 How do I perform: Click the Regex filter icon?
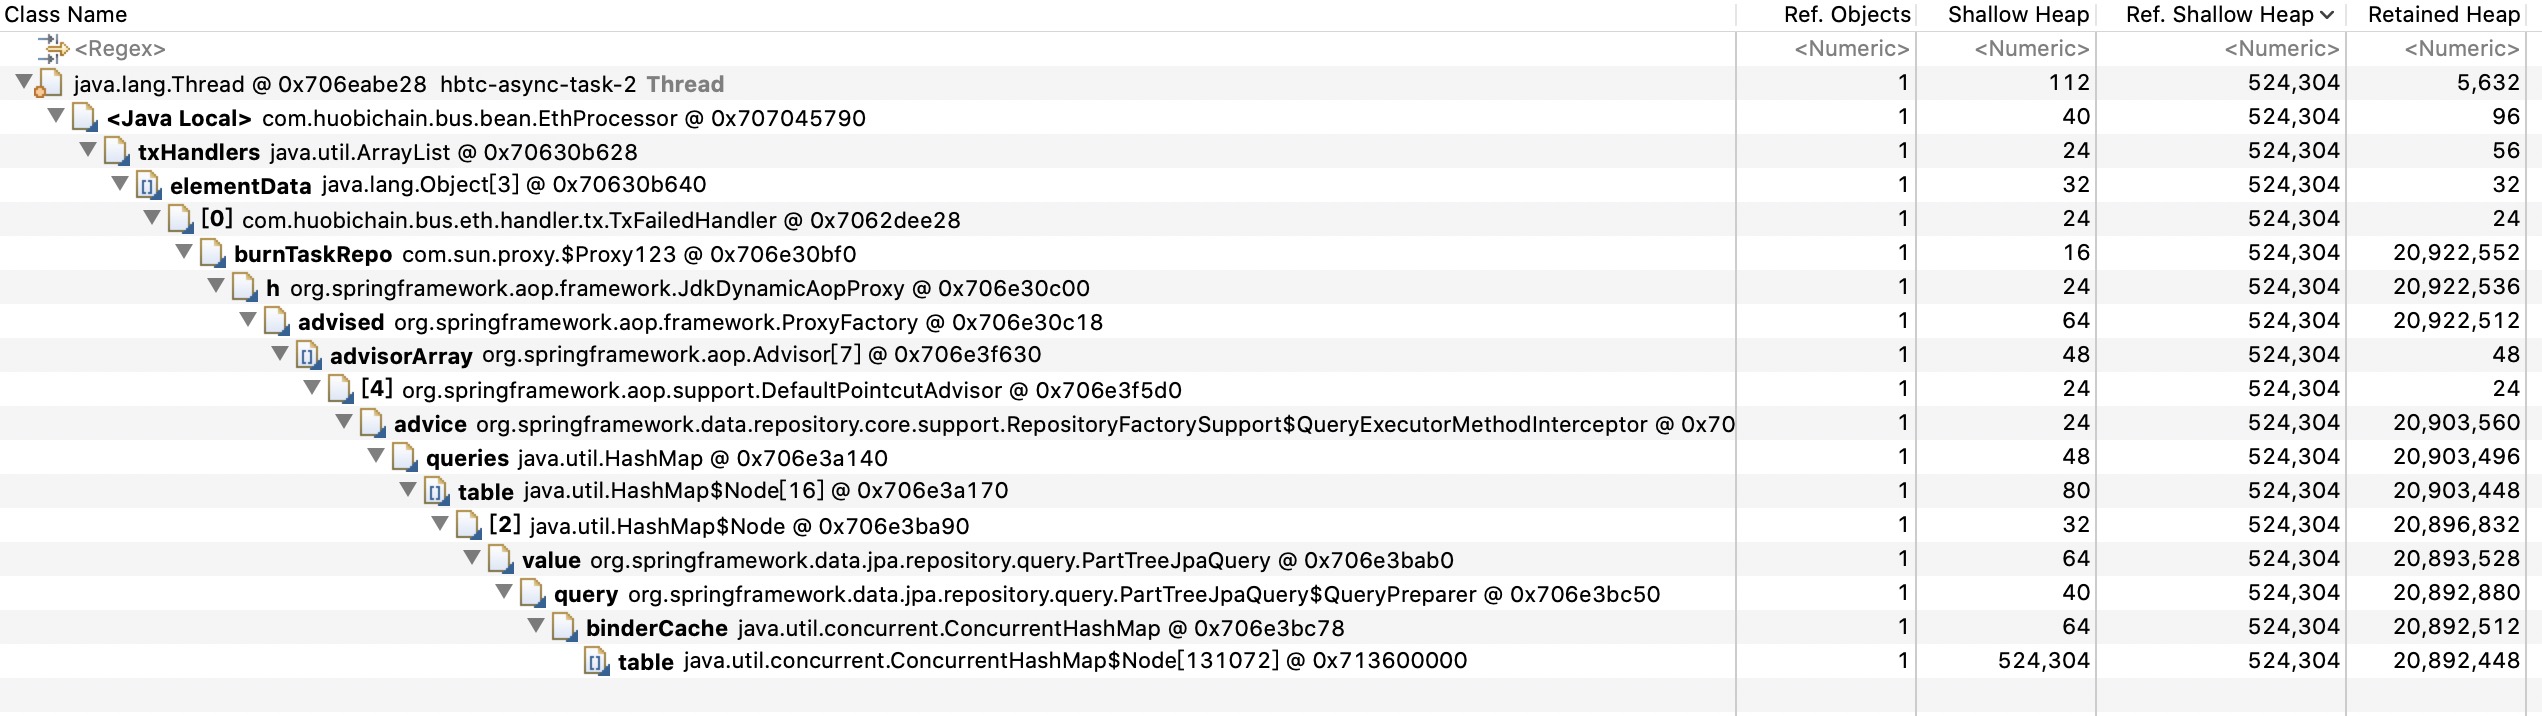coord(52,48)
